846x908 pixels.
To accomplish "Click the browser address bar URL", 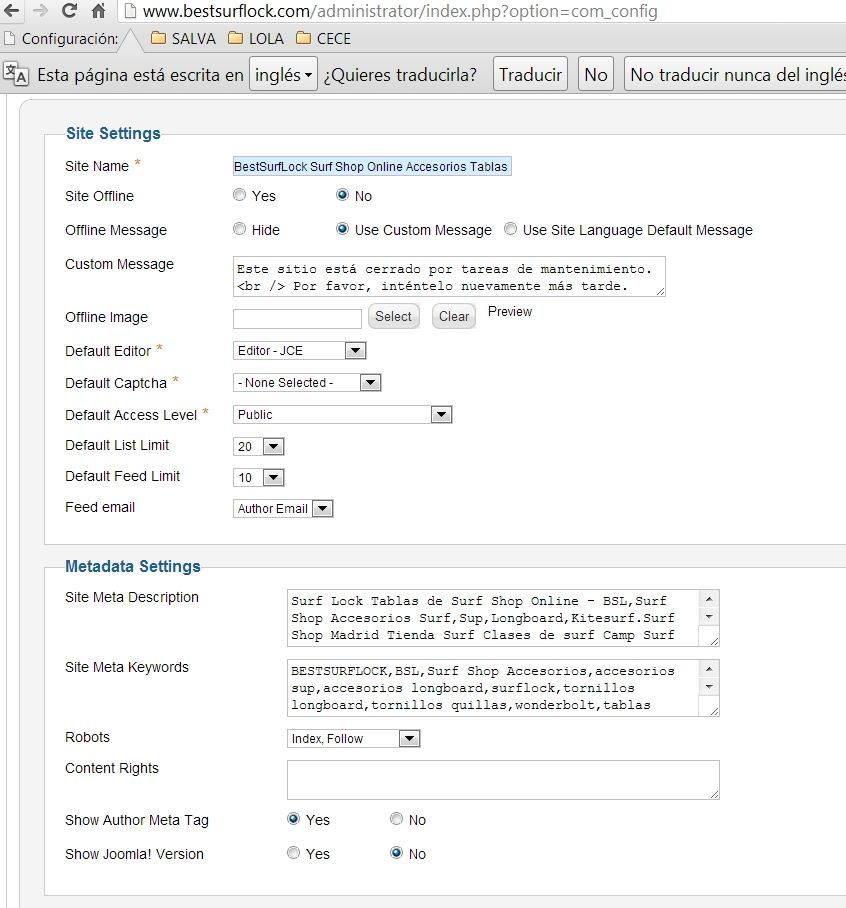I will 400,11.
